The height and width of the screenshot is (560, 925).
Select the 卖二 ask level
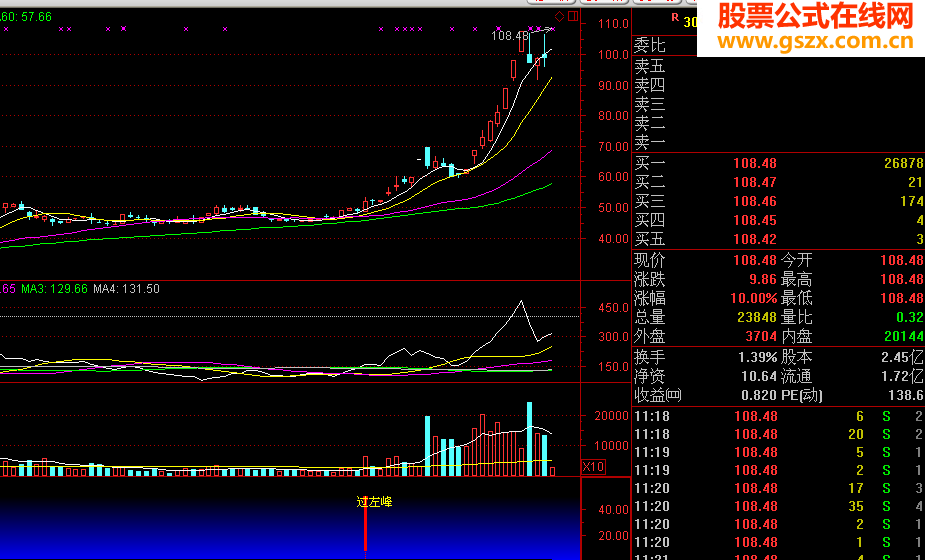(650, 123)
